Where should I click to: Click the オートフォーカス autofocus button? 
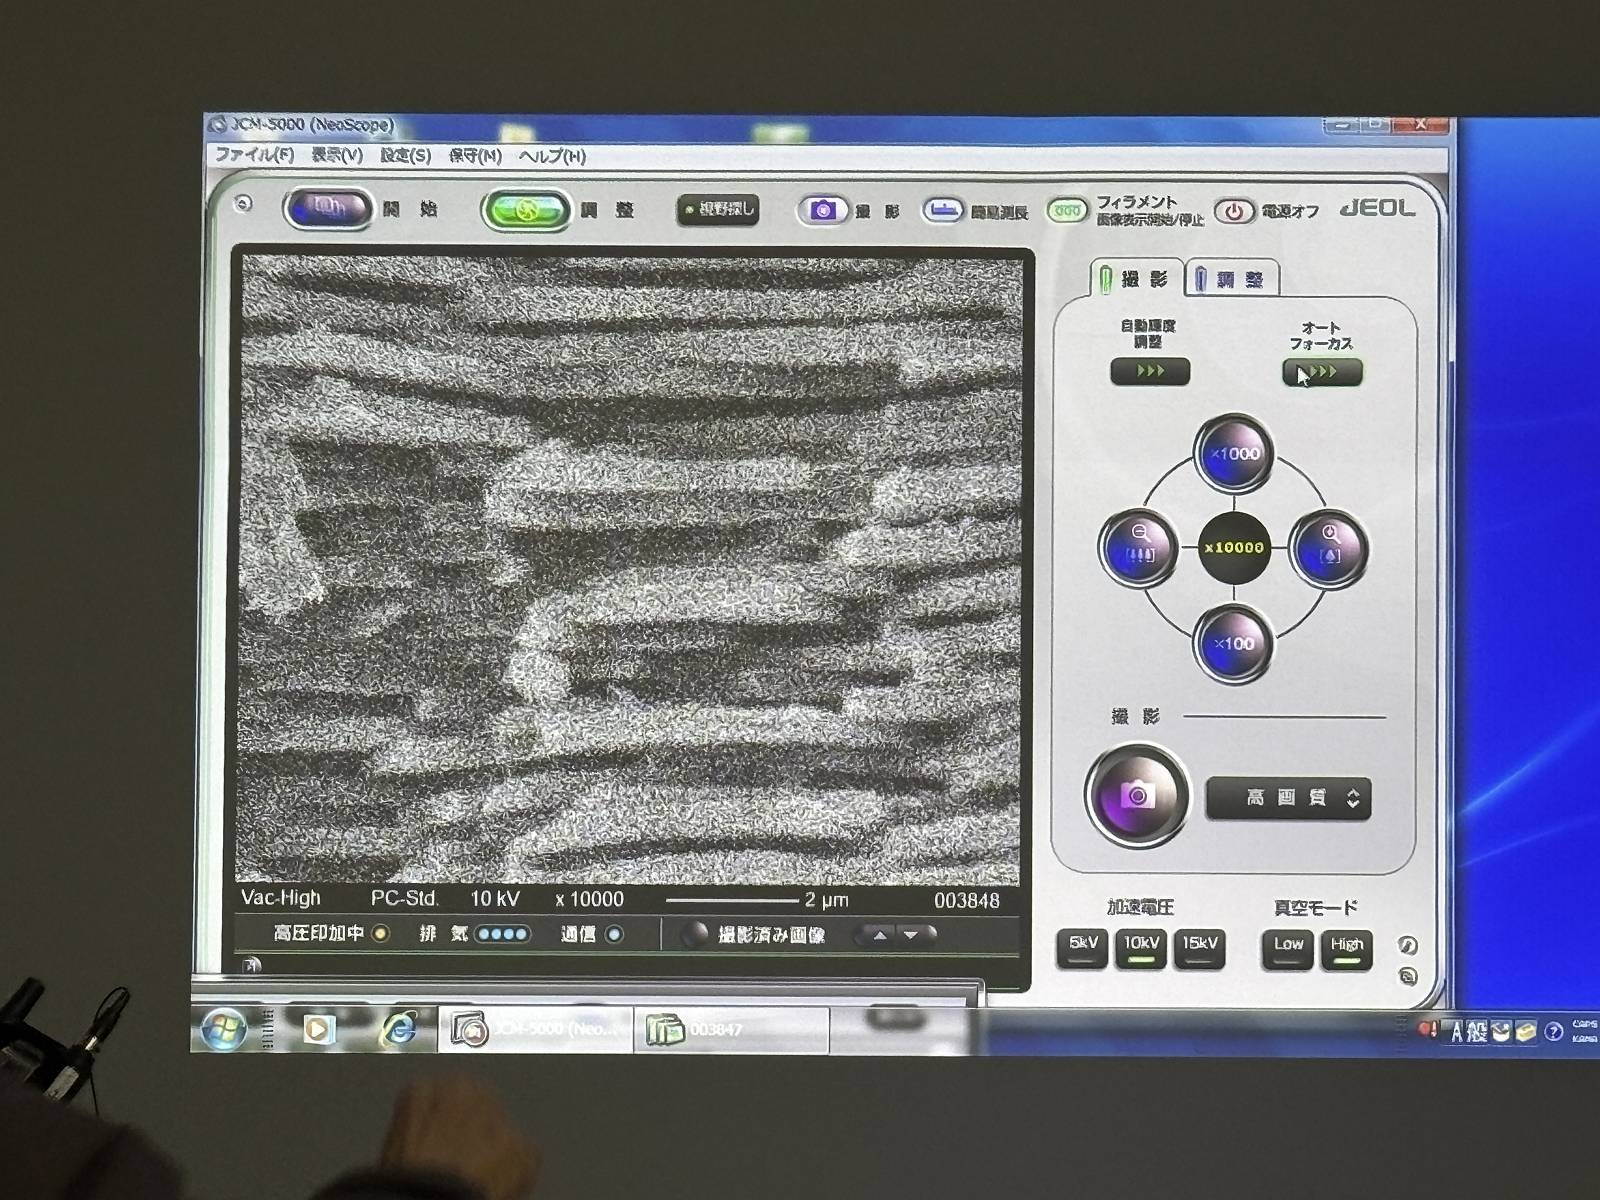(1322, 372)
